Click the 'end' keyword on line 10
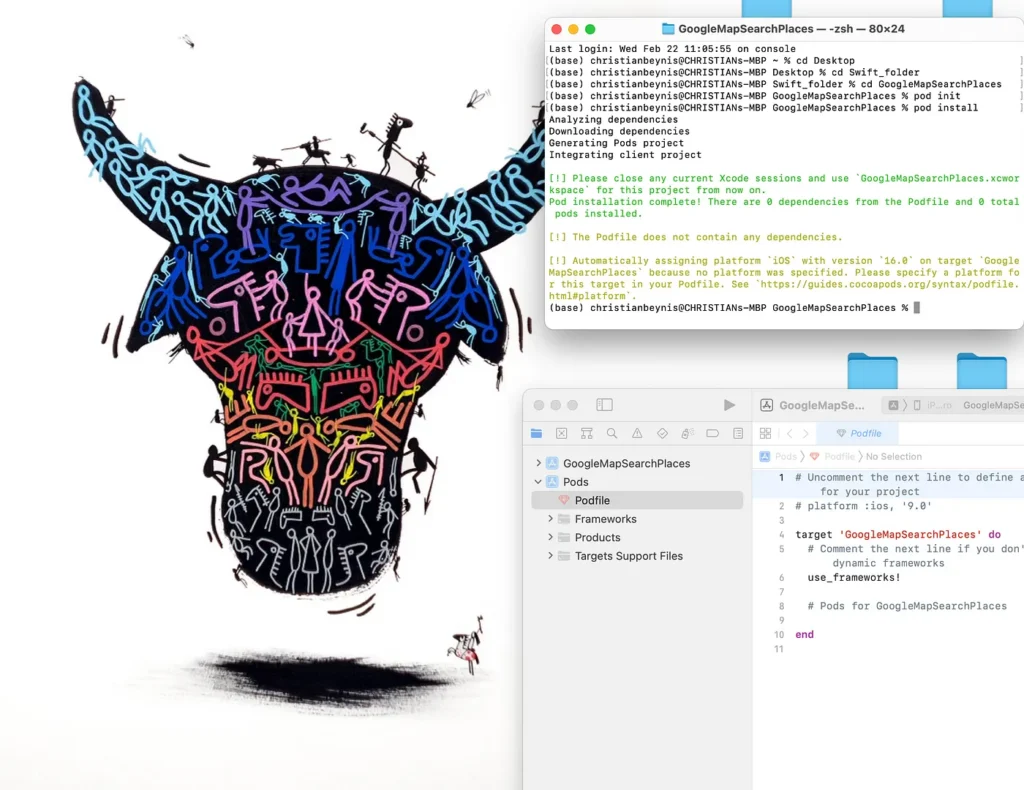Screen dimensions: 1024x790 (804, 635)
